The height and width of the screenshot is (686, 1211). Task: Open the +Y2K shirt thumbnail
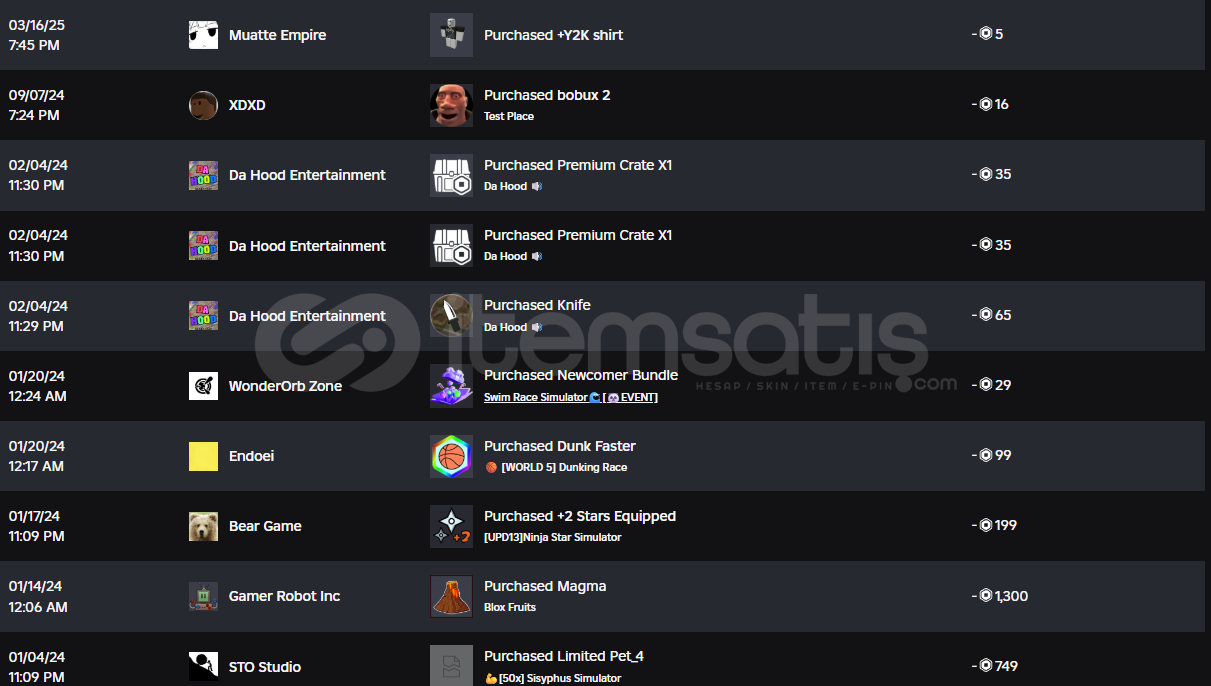(451, 35)
